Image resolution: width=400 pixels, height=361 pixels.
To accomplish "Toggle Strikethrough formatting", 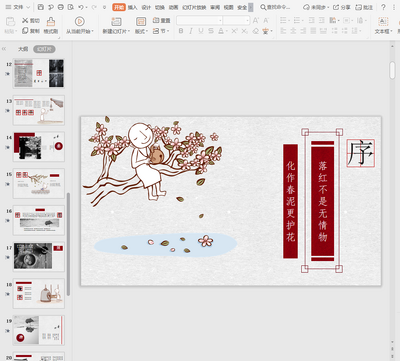I will tap(211, 31).
